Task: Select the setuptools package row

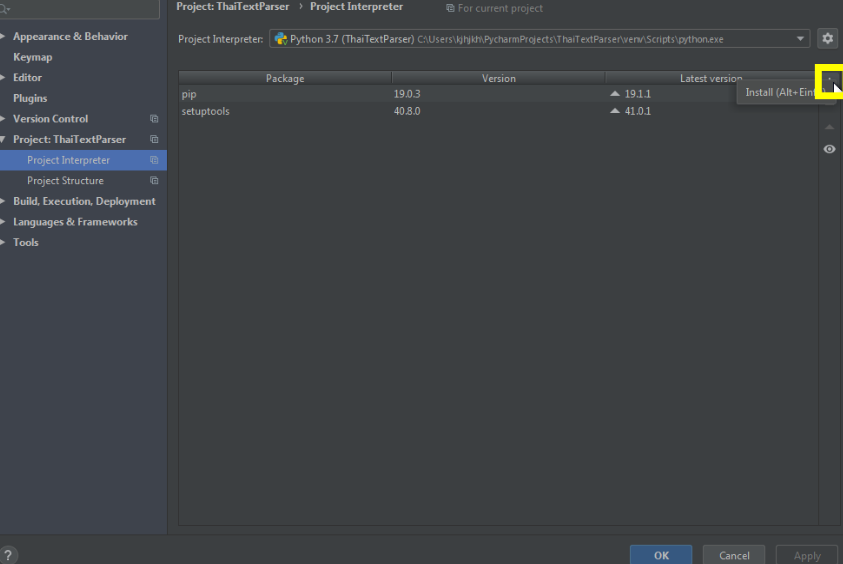Action: point(498,111)
